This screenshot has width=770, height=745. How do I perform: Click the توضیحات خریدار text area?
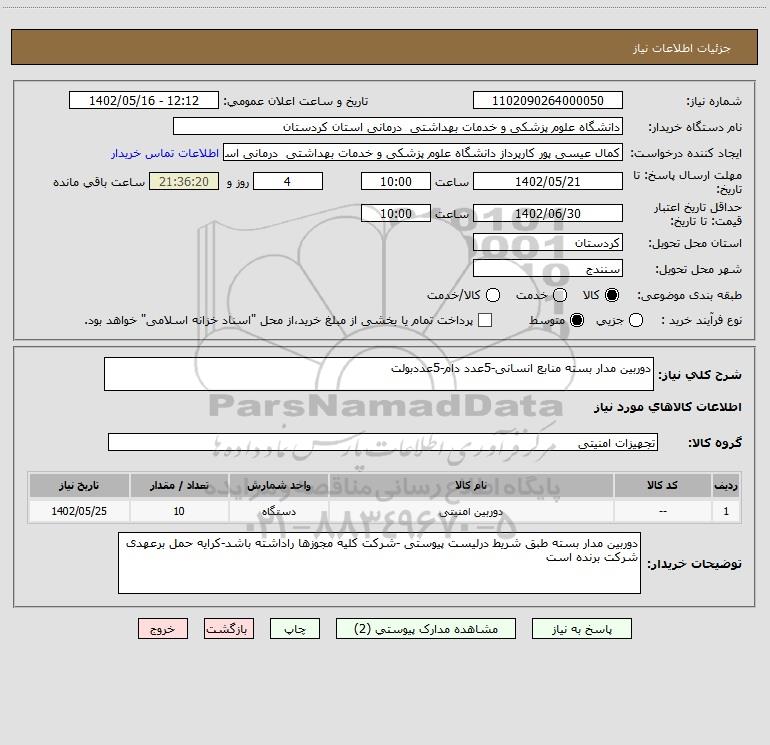(379, 563)
